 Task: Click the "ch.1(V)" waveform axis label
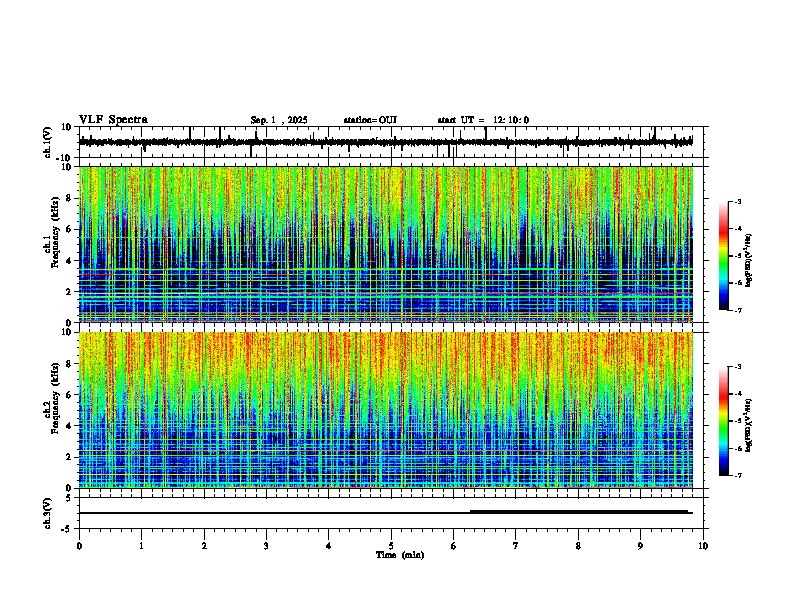pos(48,142)
